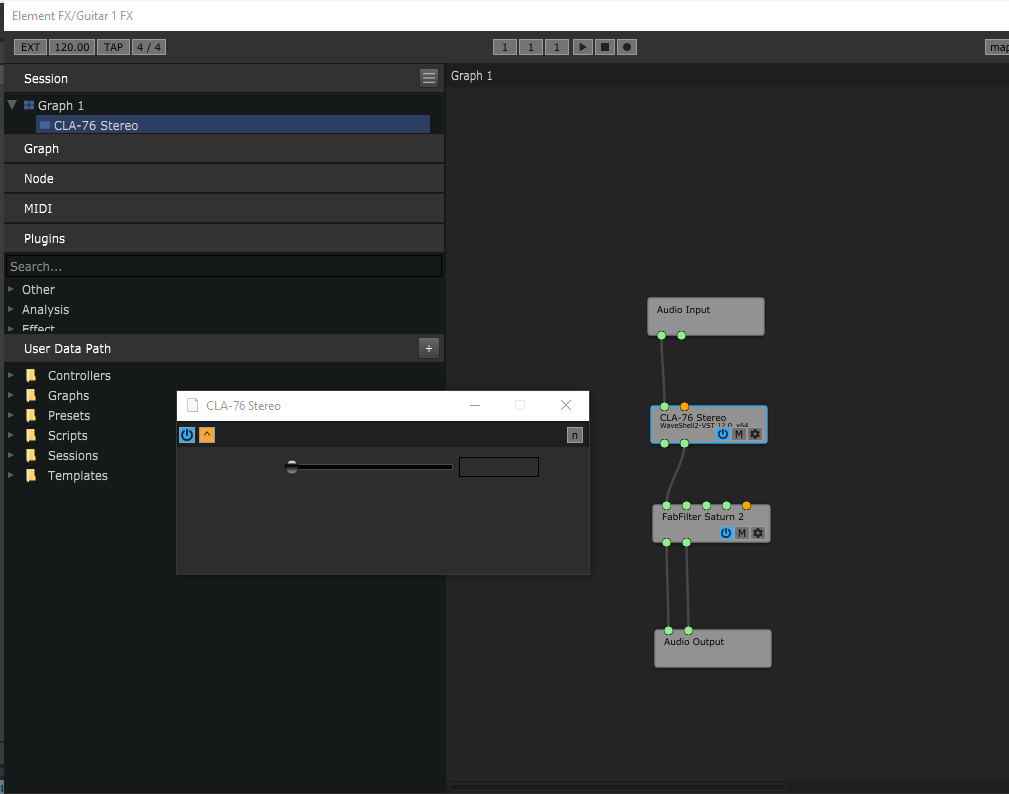Click the MIDI port dot on FabFilter Saturn 2
The width and height of the screenshot is (1009, 794).
coord(746,506)
